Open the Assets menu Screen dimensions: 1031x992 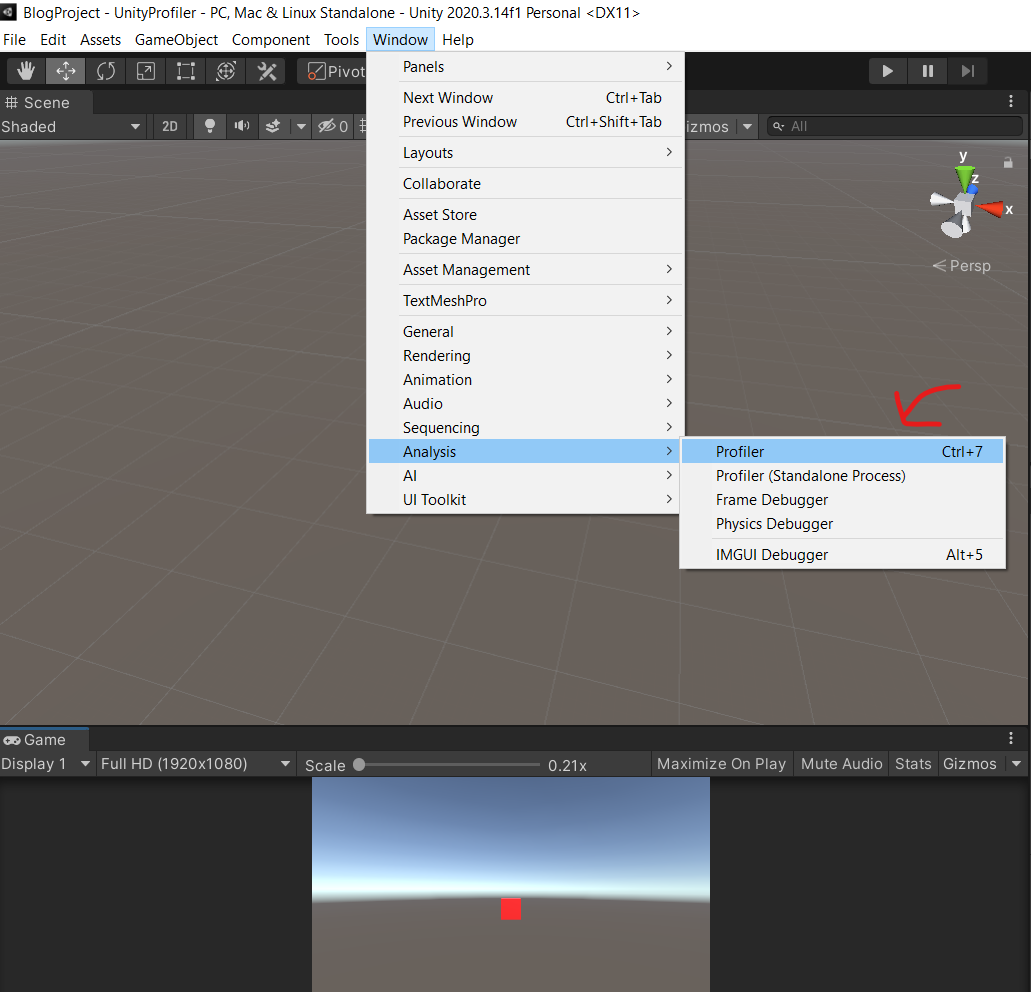101,39
